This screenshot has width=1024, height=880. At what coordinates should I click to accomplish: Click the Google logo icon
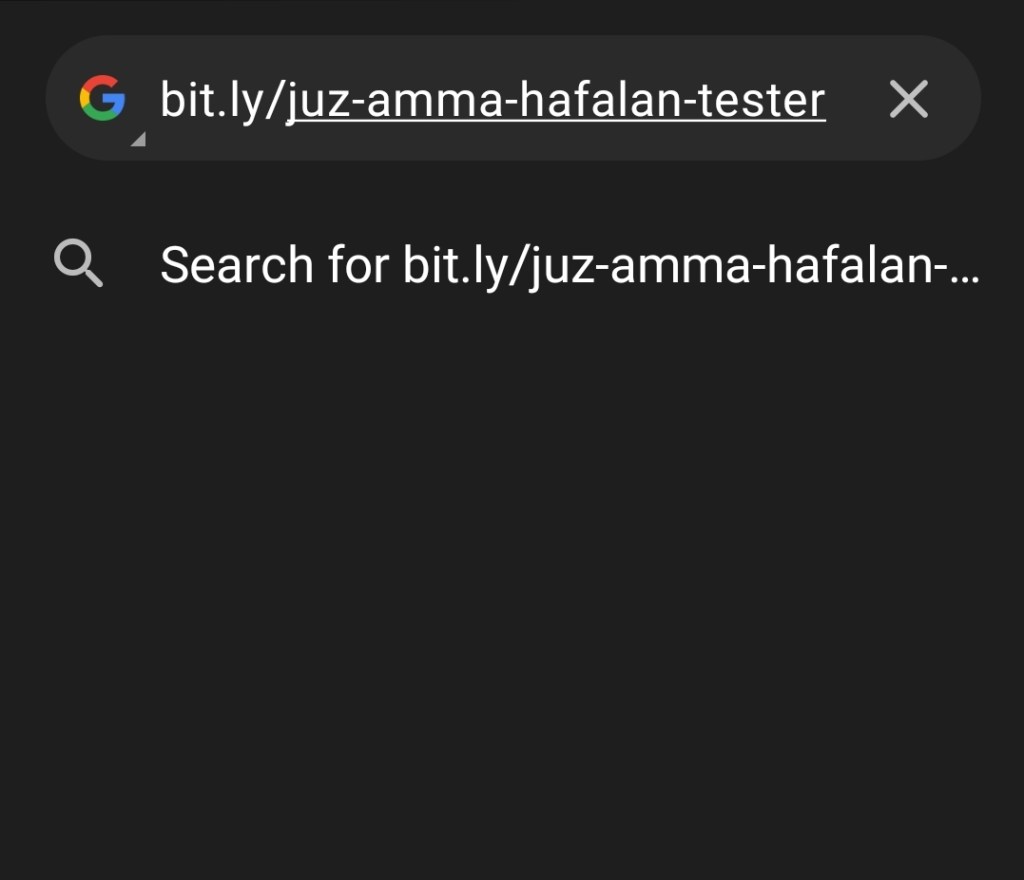(x=102, y=99)
